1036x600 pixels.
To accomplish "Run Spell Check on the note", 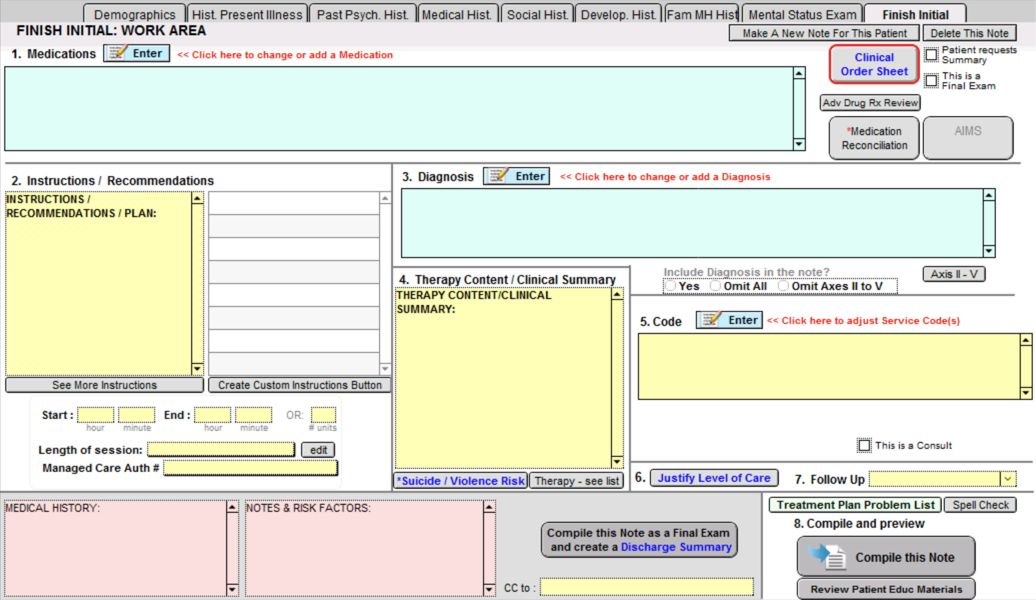I will point(980,505).
